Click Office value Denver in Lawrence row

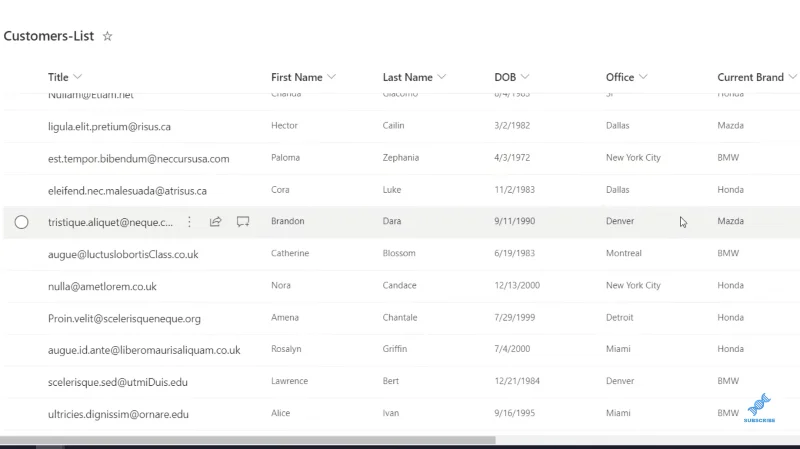620,381
